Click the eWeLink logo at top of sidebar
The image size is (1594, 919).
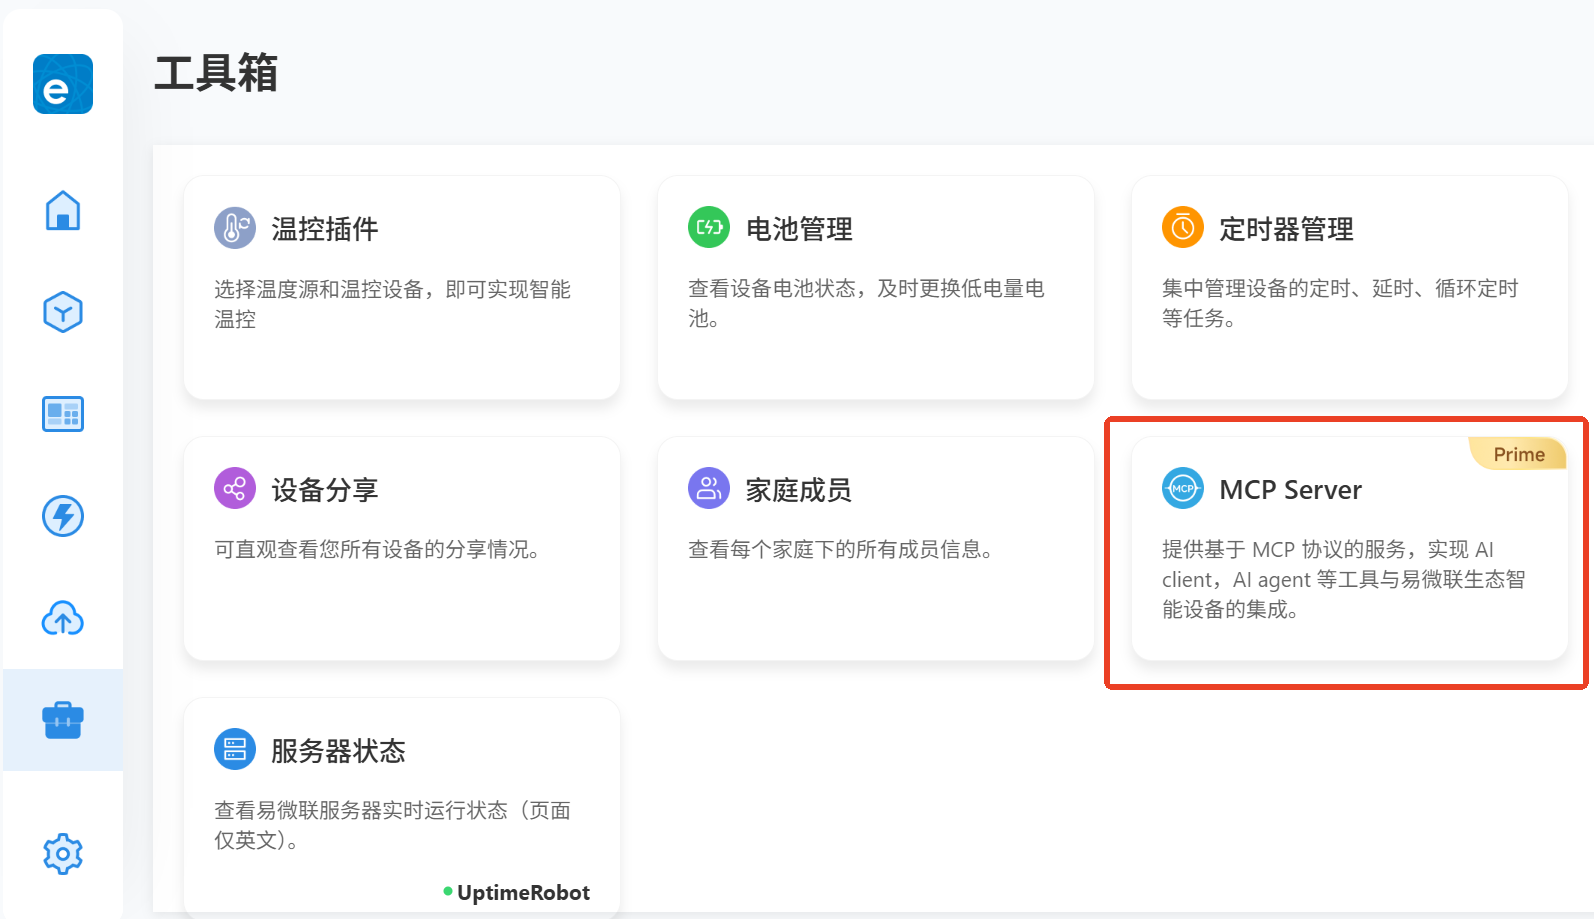tap(63, 84)
